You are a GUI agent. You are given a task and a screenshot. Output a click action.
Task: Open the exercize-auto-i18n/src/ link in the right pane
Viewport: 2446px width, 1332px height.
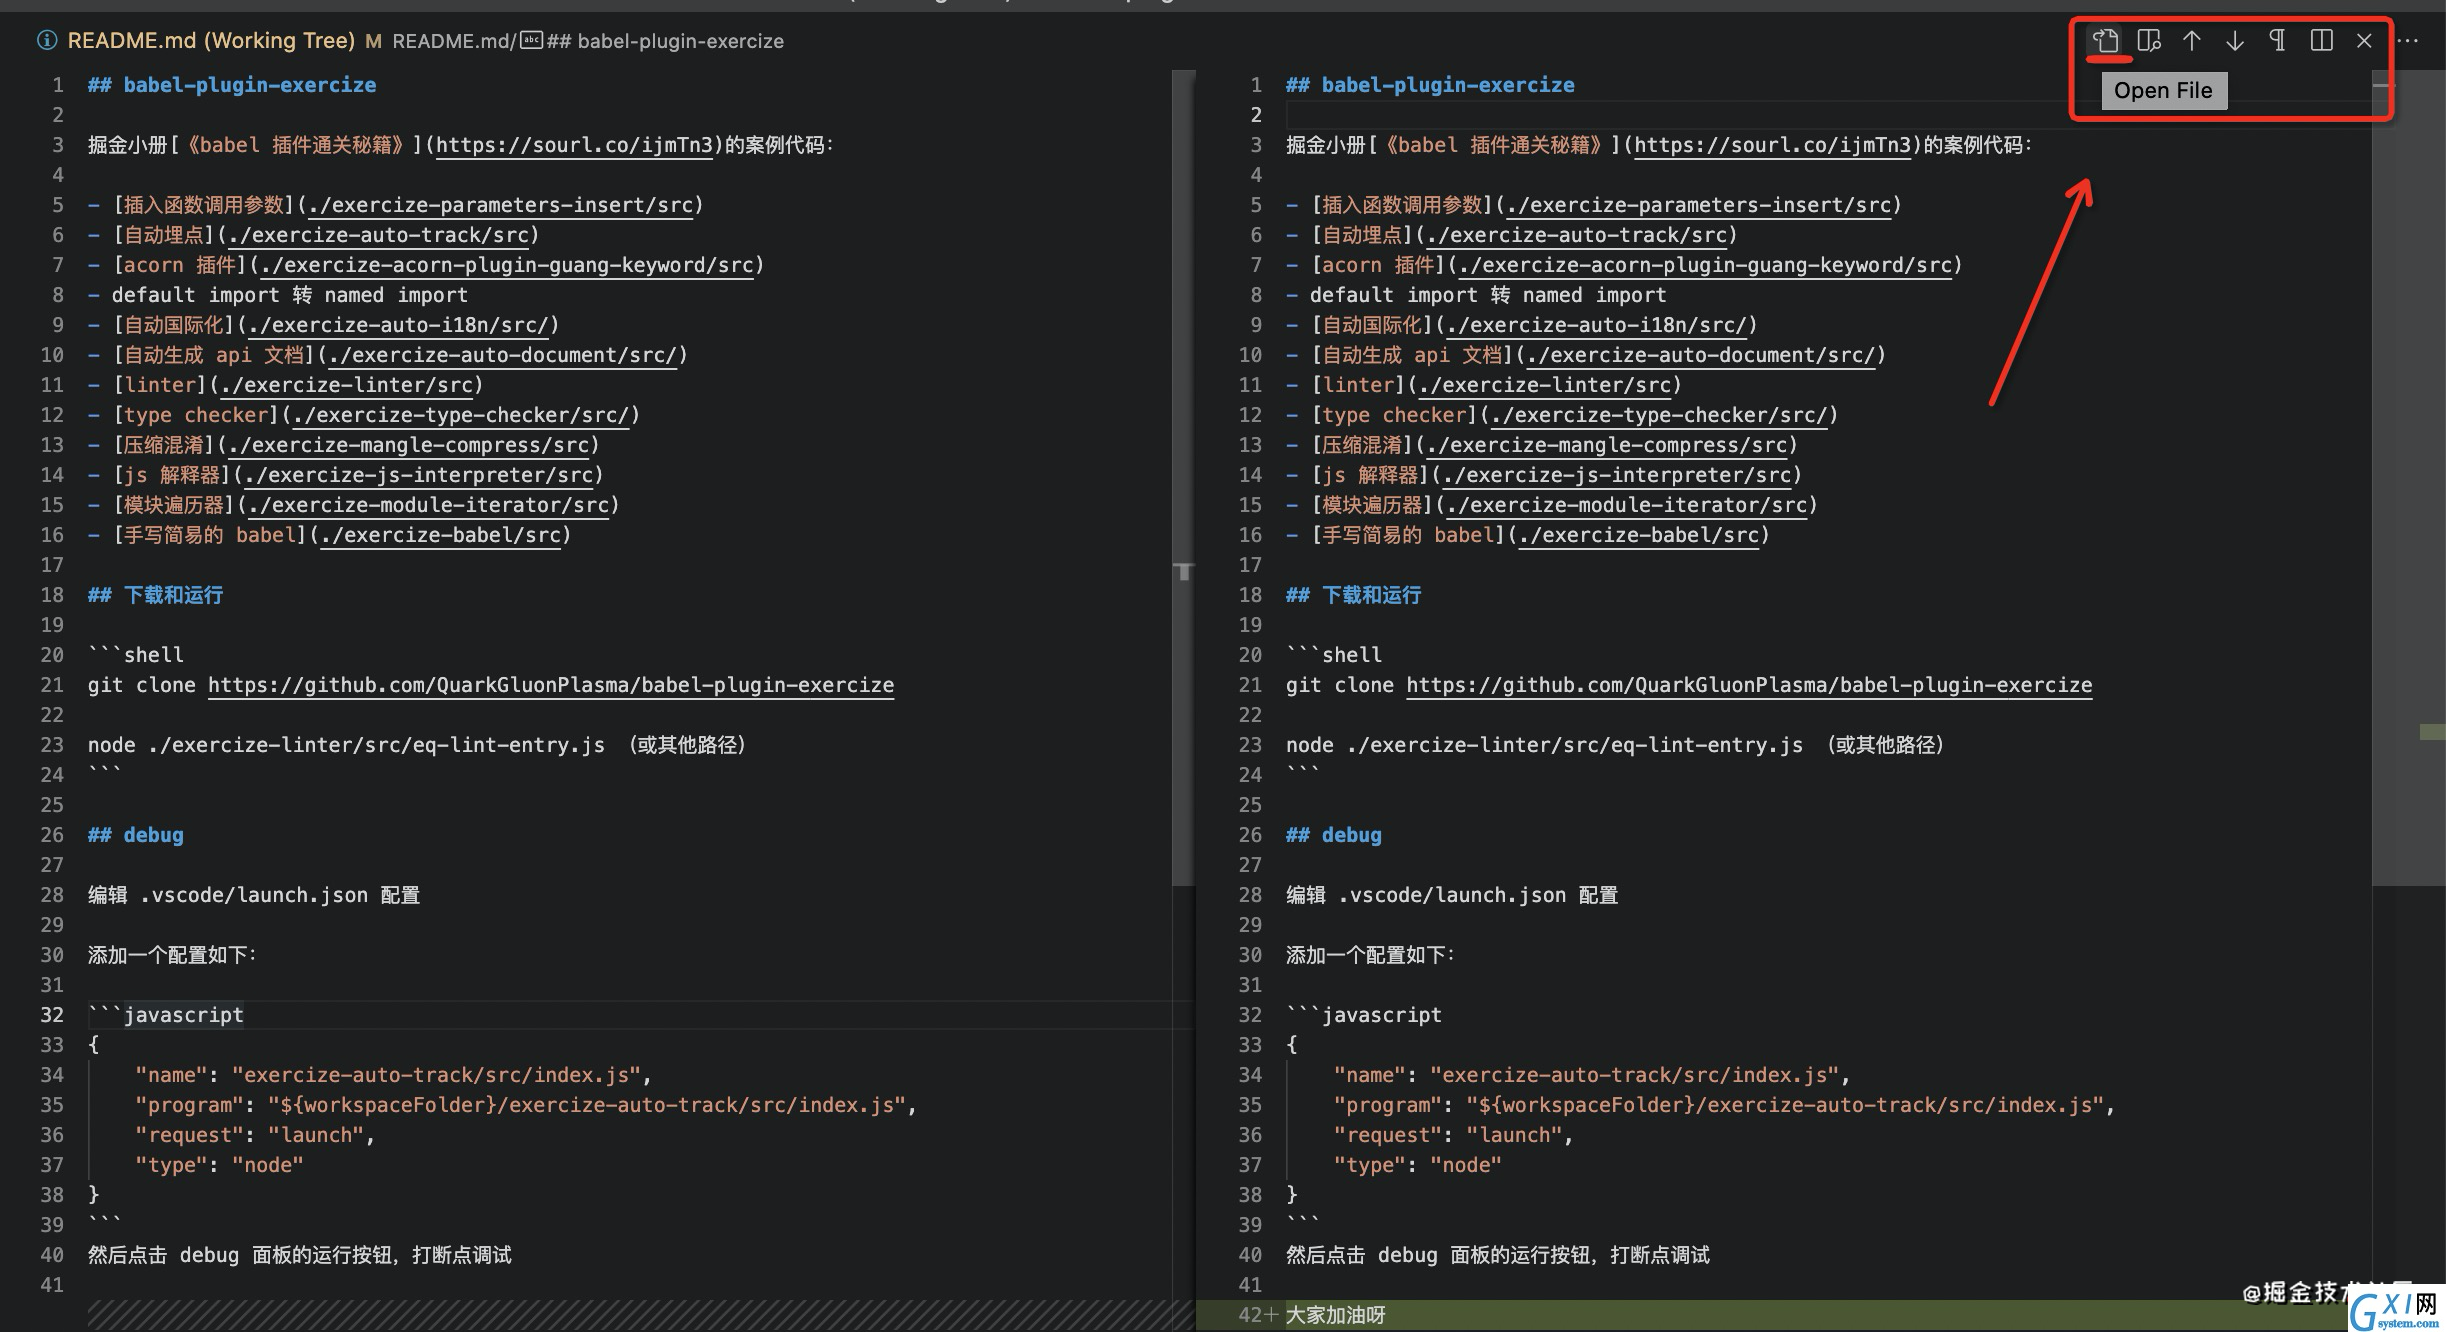(x=1597, y=325)
